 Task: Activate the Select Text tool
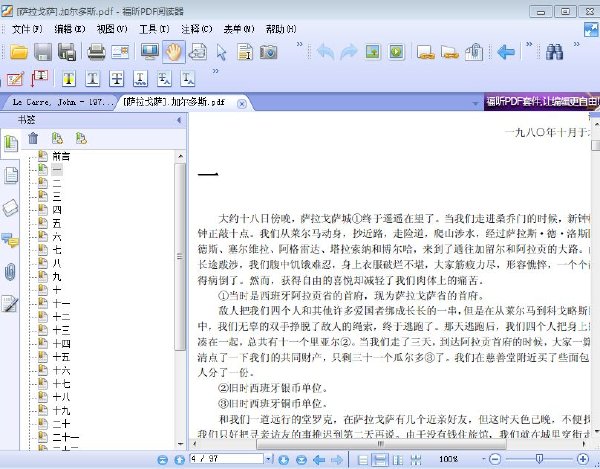point(245,52)
